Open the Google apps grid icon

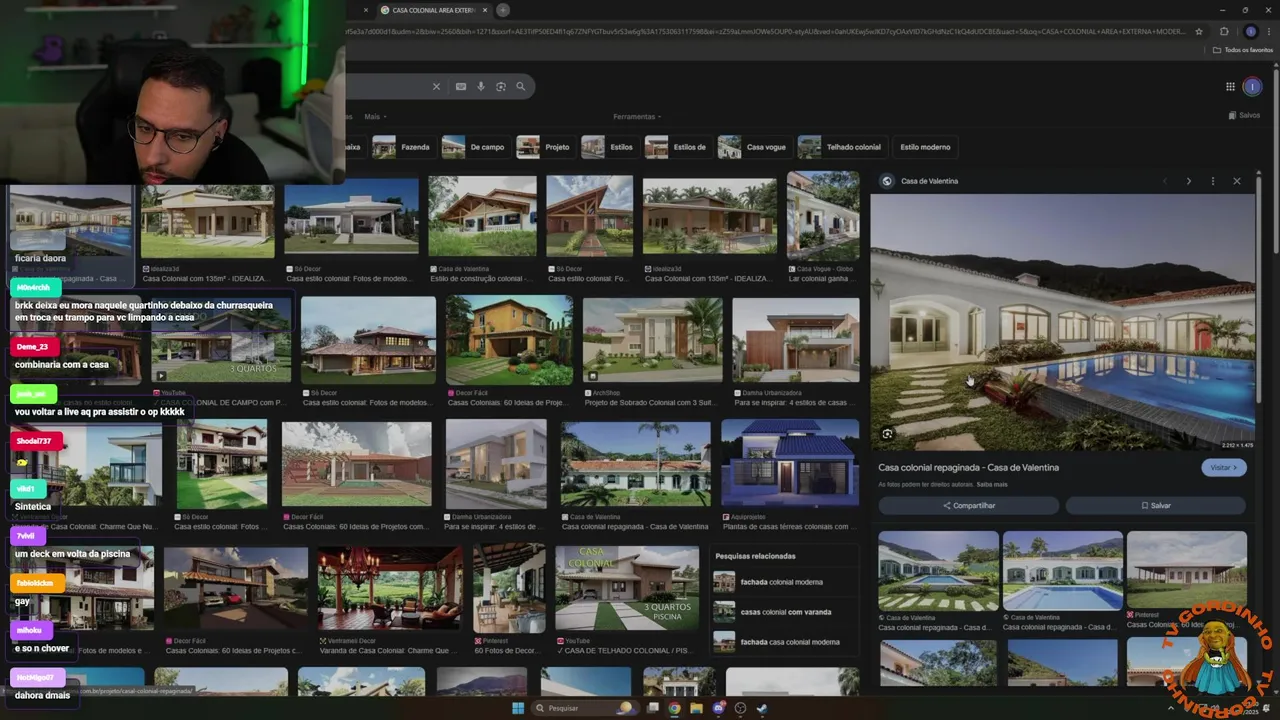(x=1230, y=87)
